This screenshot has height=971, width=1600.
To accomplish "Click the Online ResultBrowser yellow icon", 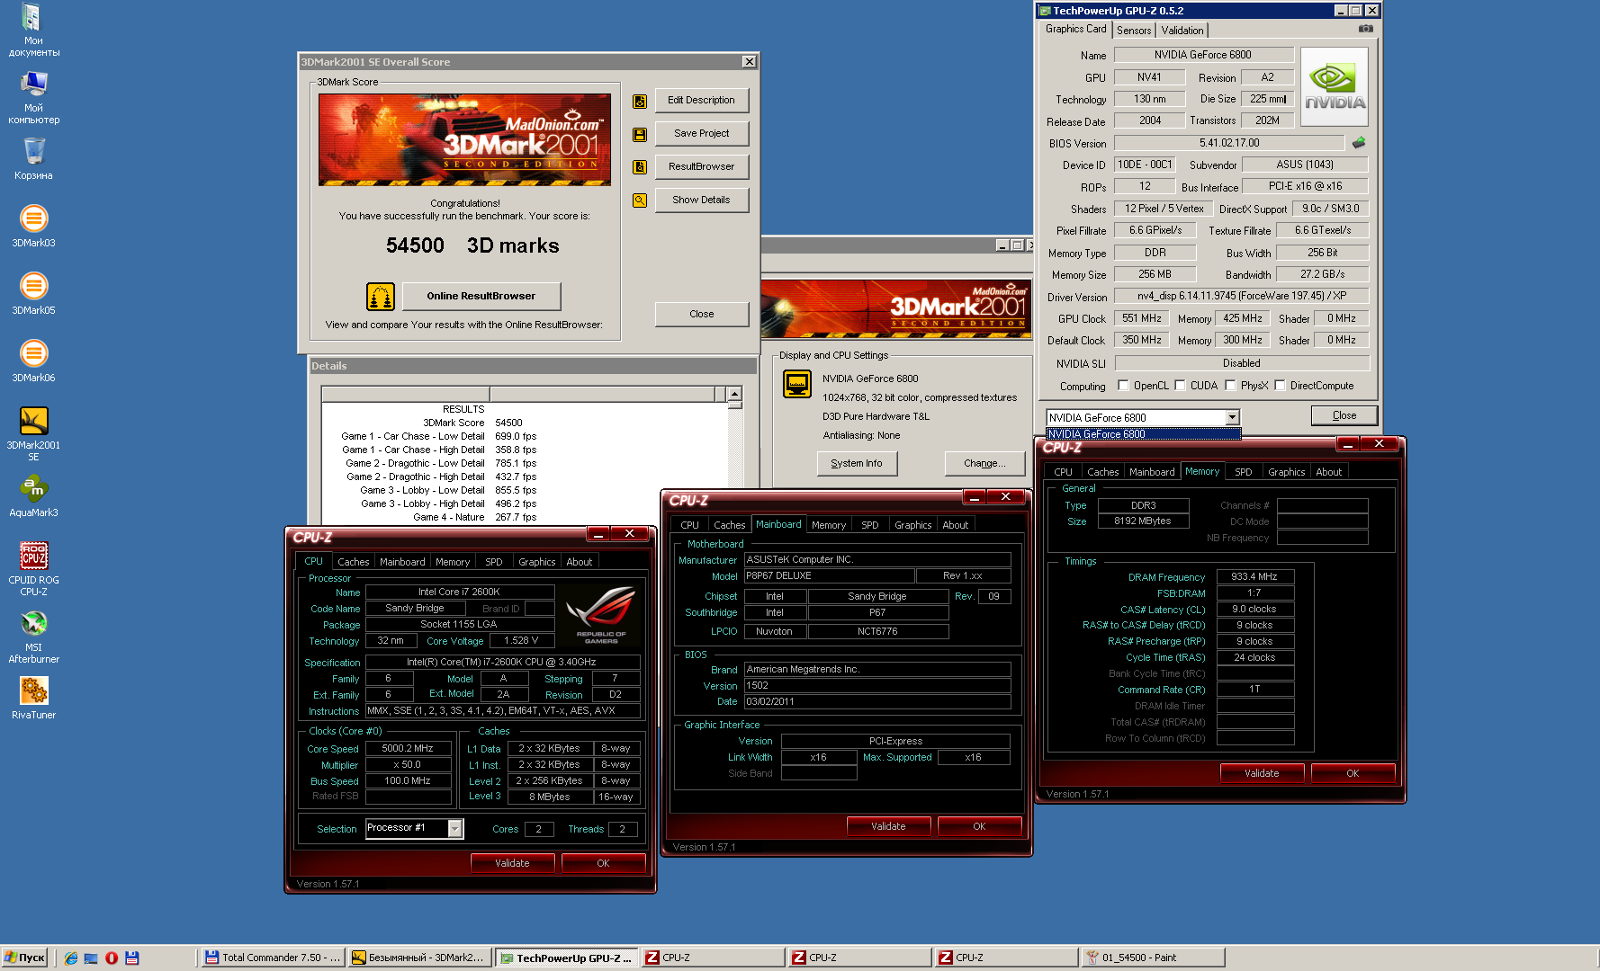I will pos(380,296).
